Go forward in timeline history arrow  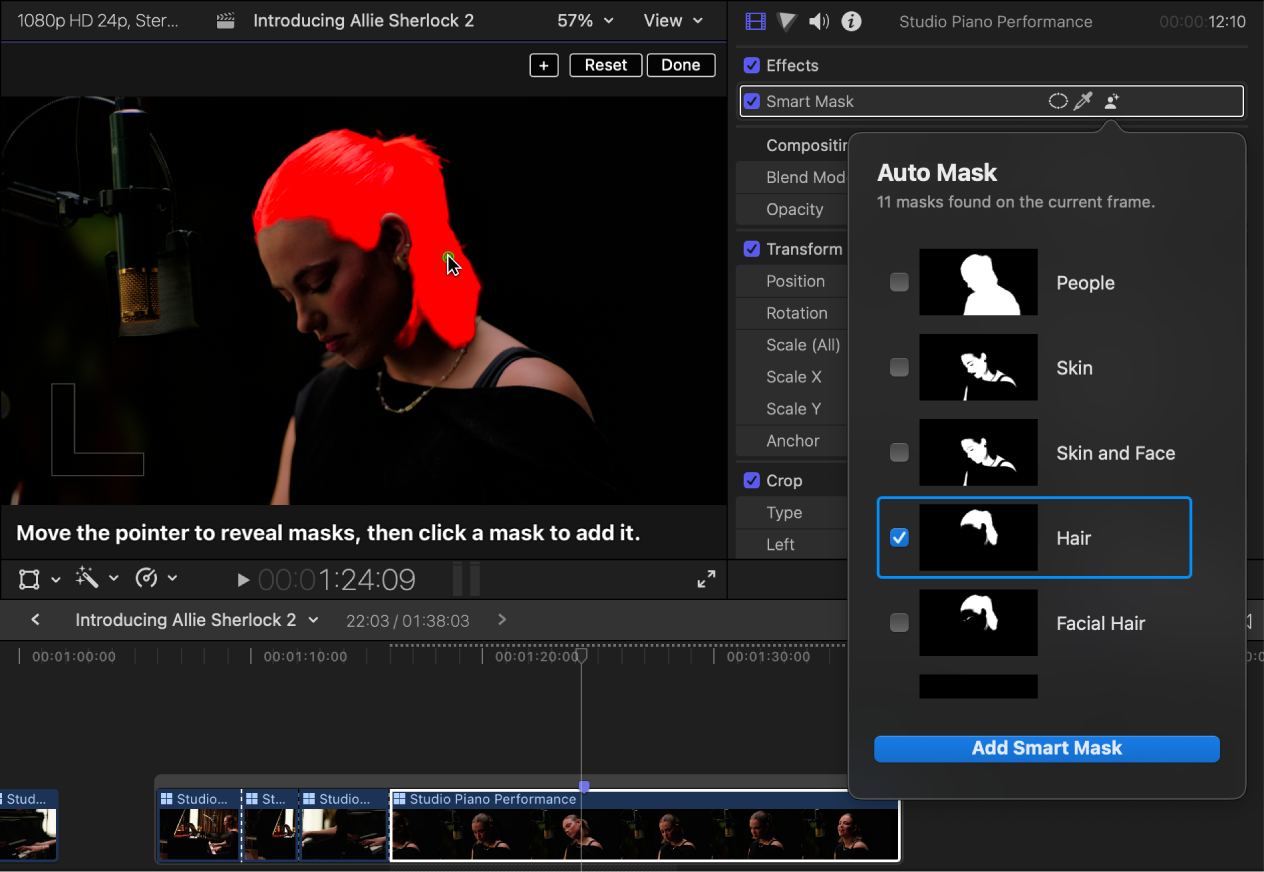(502, 620)
